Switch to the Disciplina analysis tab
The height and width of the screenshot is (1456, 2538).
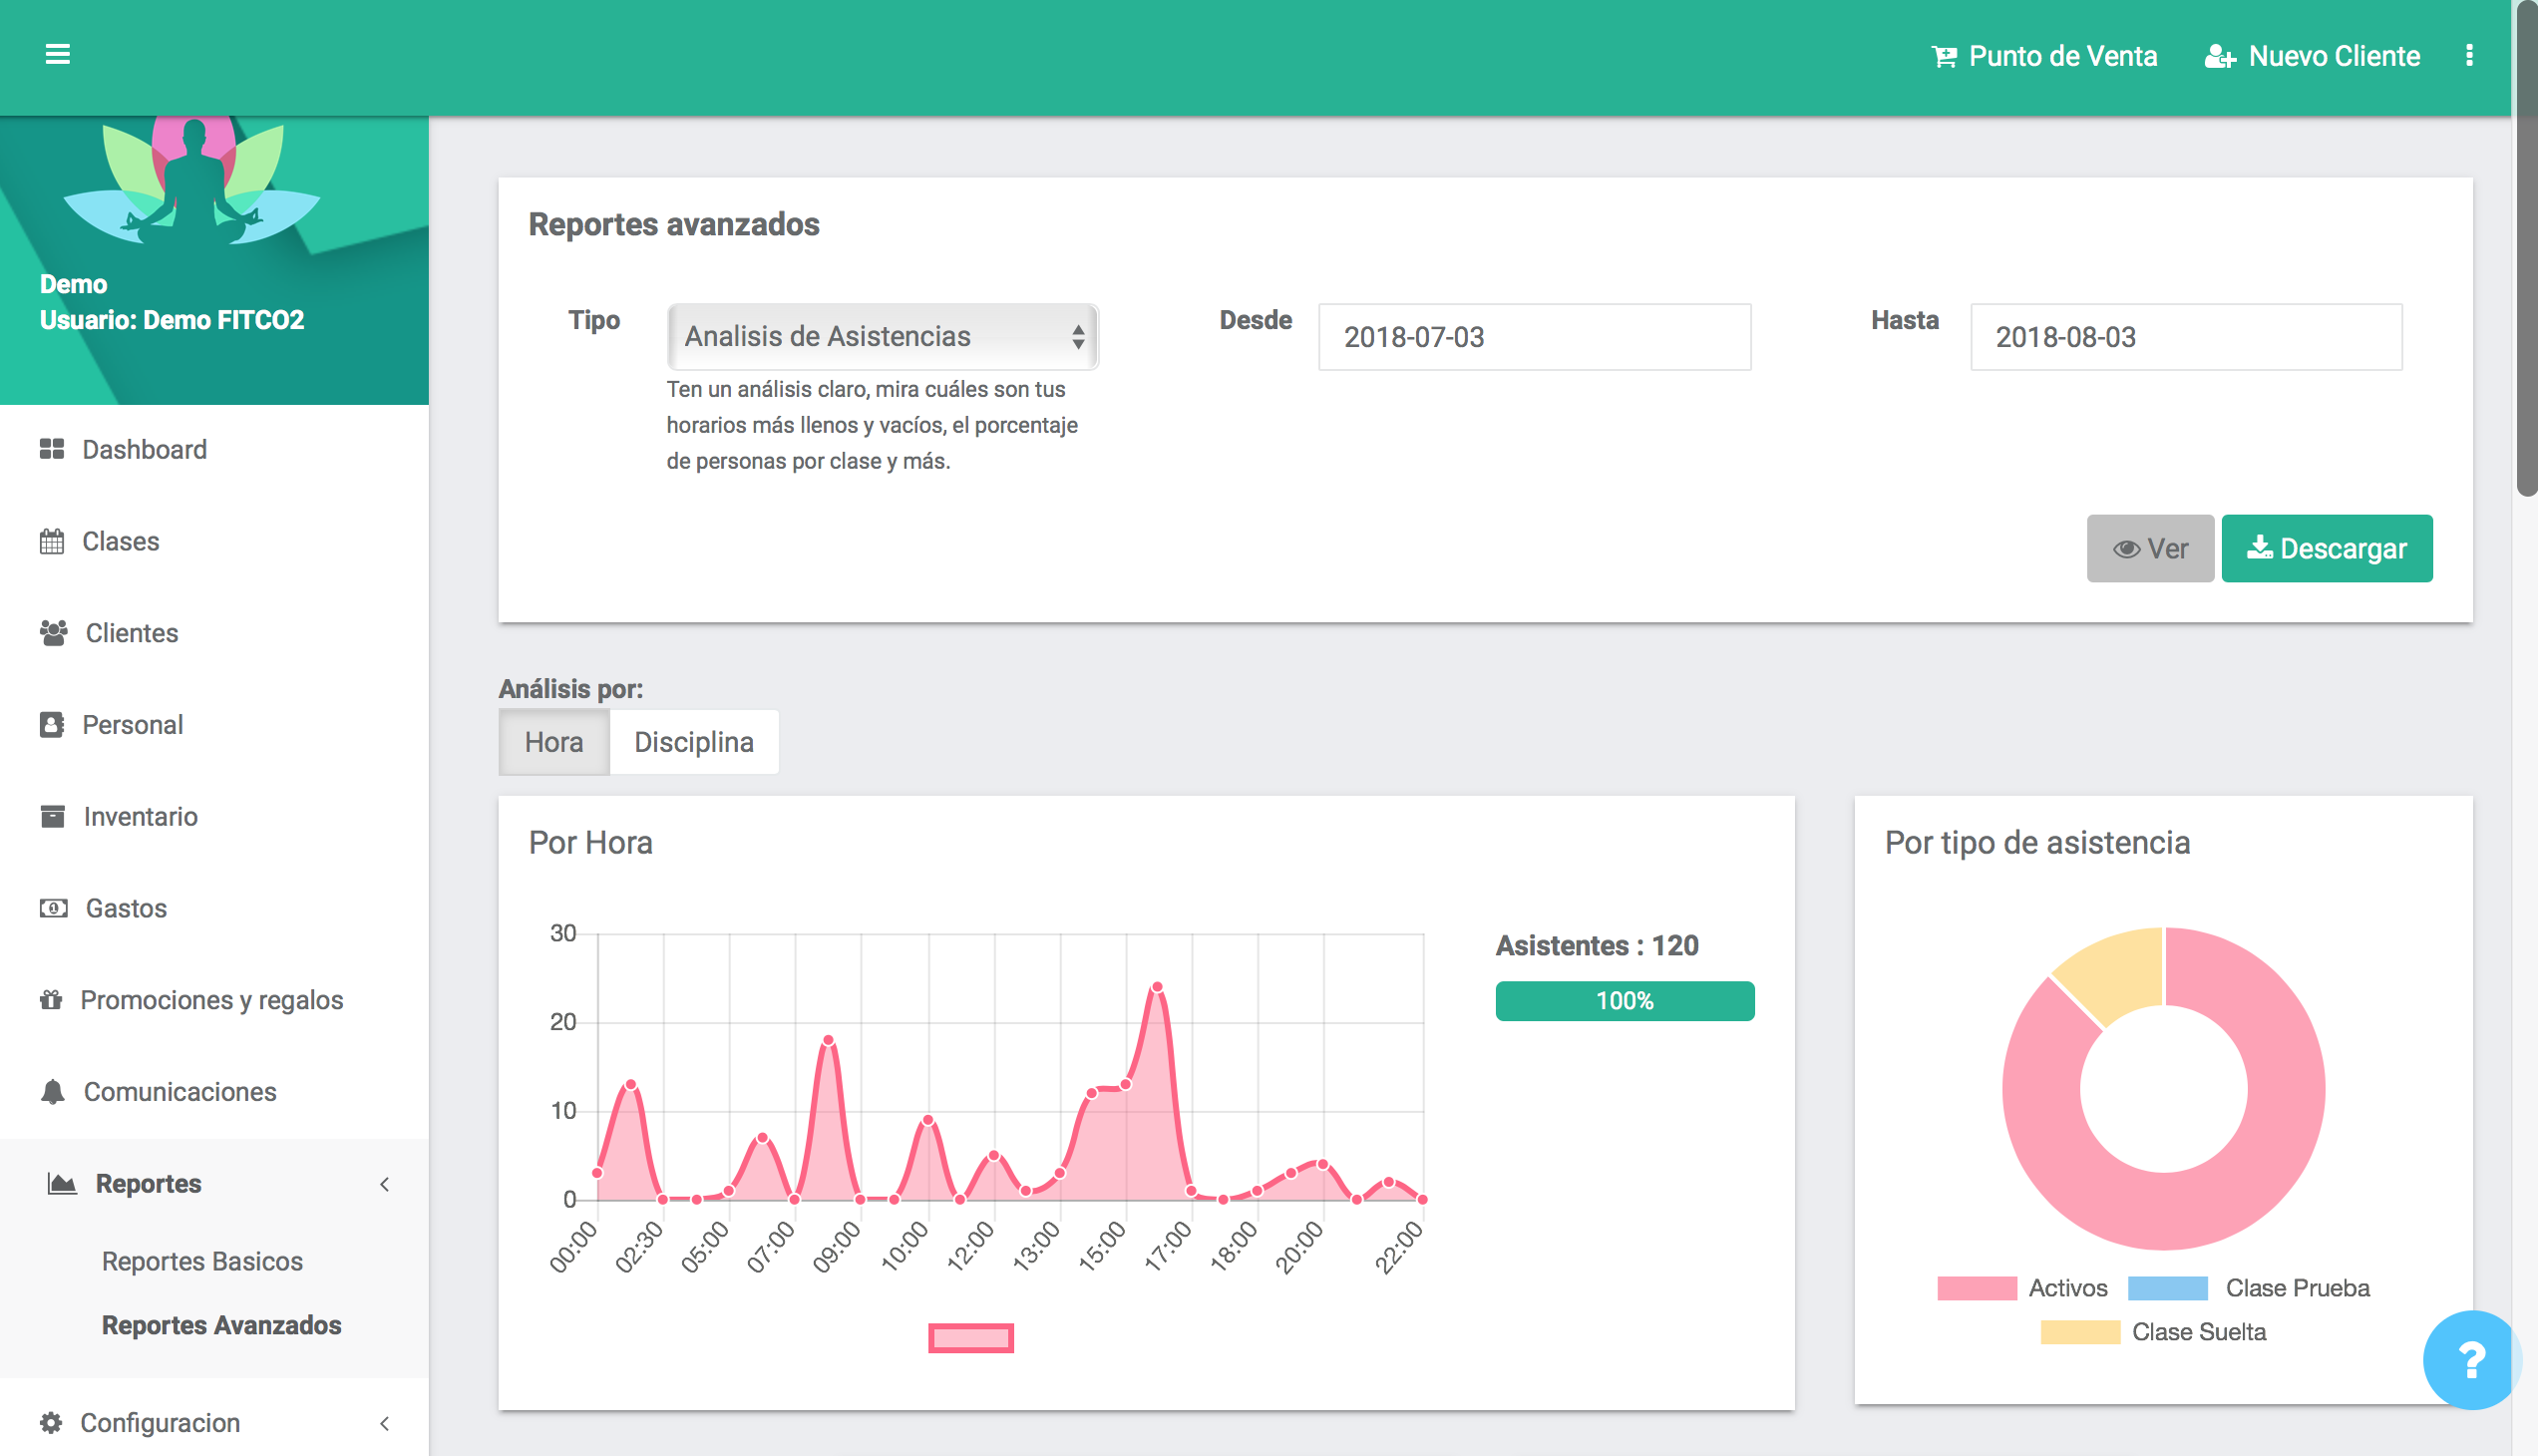(692, 741)
